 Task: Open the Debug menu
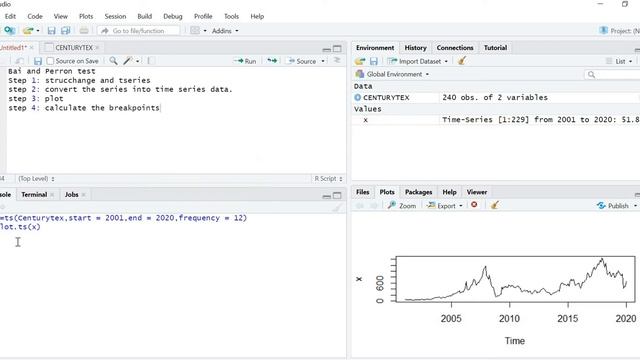tap(173, 16)
